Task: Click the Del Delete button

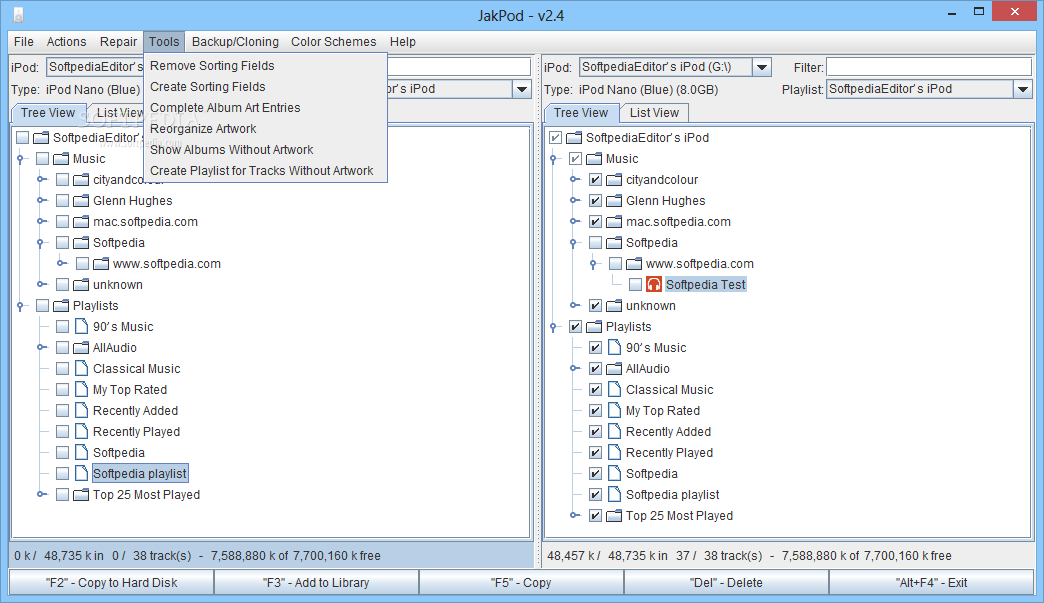Action: (x=726, y=583)
